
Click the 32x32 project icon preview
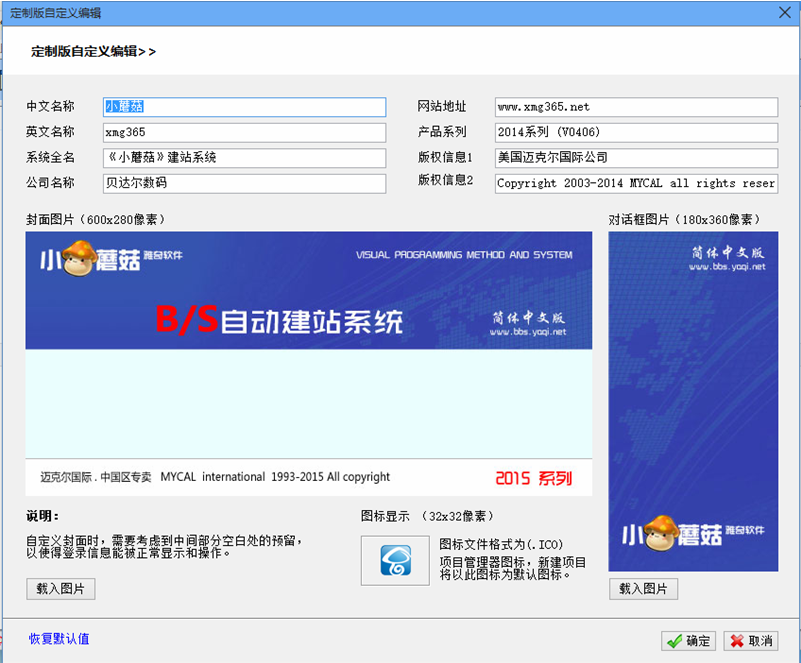click(x=395, y=560)
